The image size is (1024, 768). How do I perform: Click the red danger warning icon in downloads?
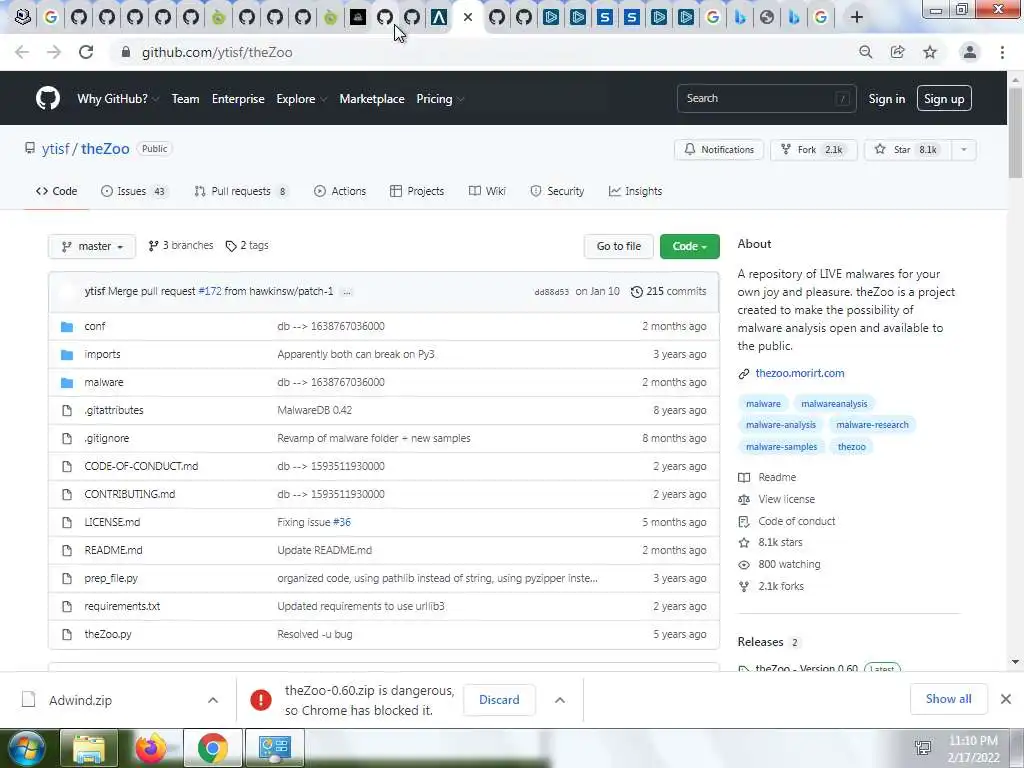tap(261, 700)
